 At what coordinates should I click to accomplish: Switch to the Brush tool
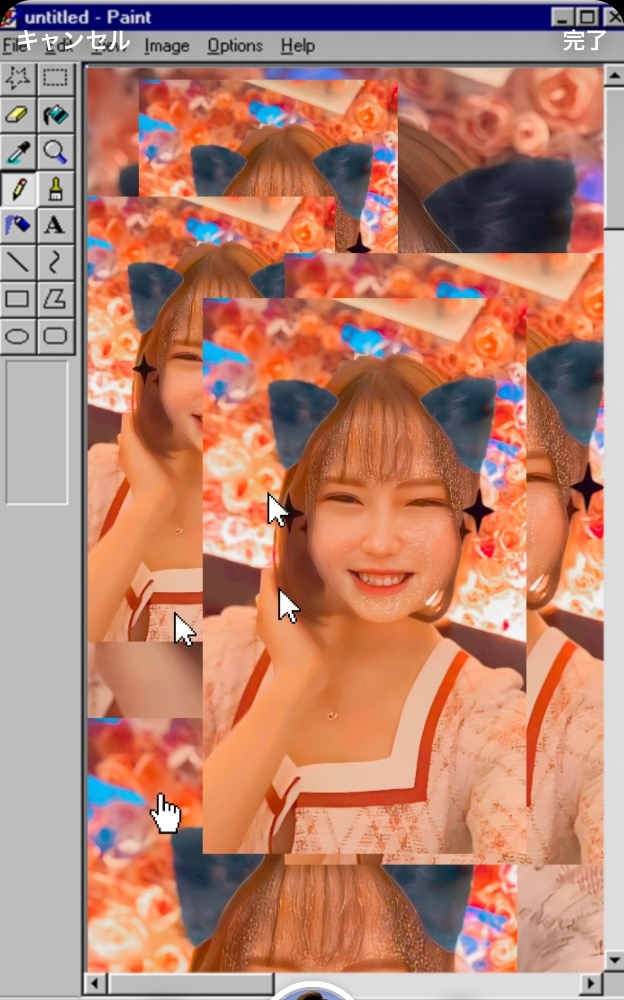(55, 188)
